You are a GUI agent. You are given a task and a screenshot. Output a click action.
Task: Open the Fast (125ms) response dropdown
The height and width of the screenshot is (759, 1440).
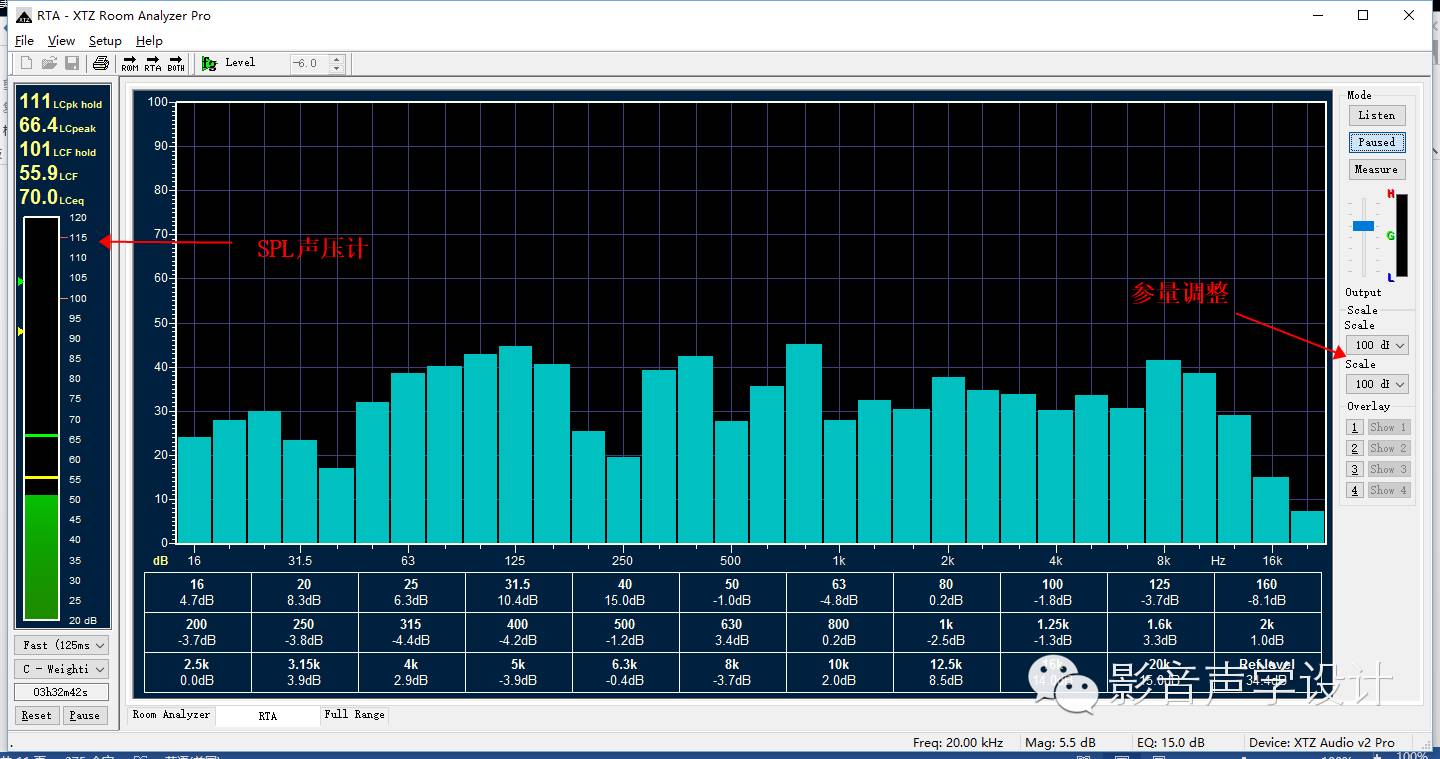tap(62, 645)
